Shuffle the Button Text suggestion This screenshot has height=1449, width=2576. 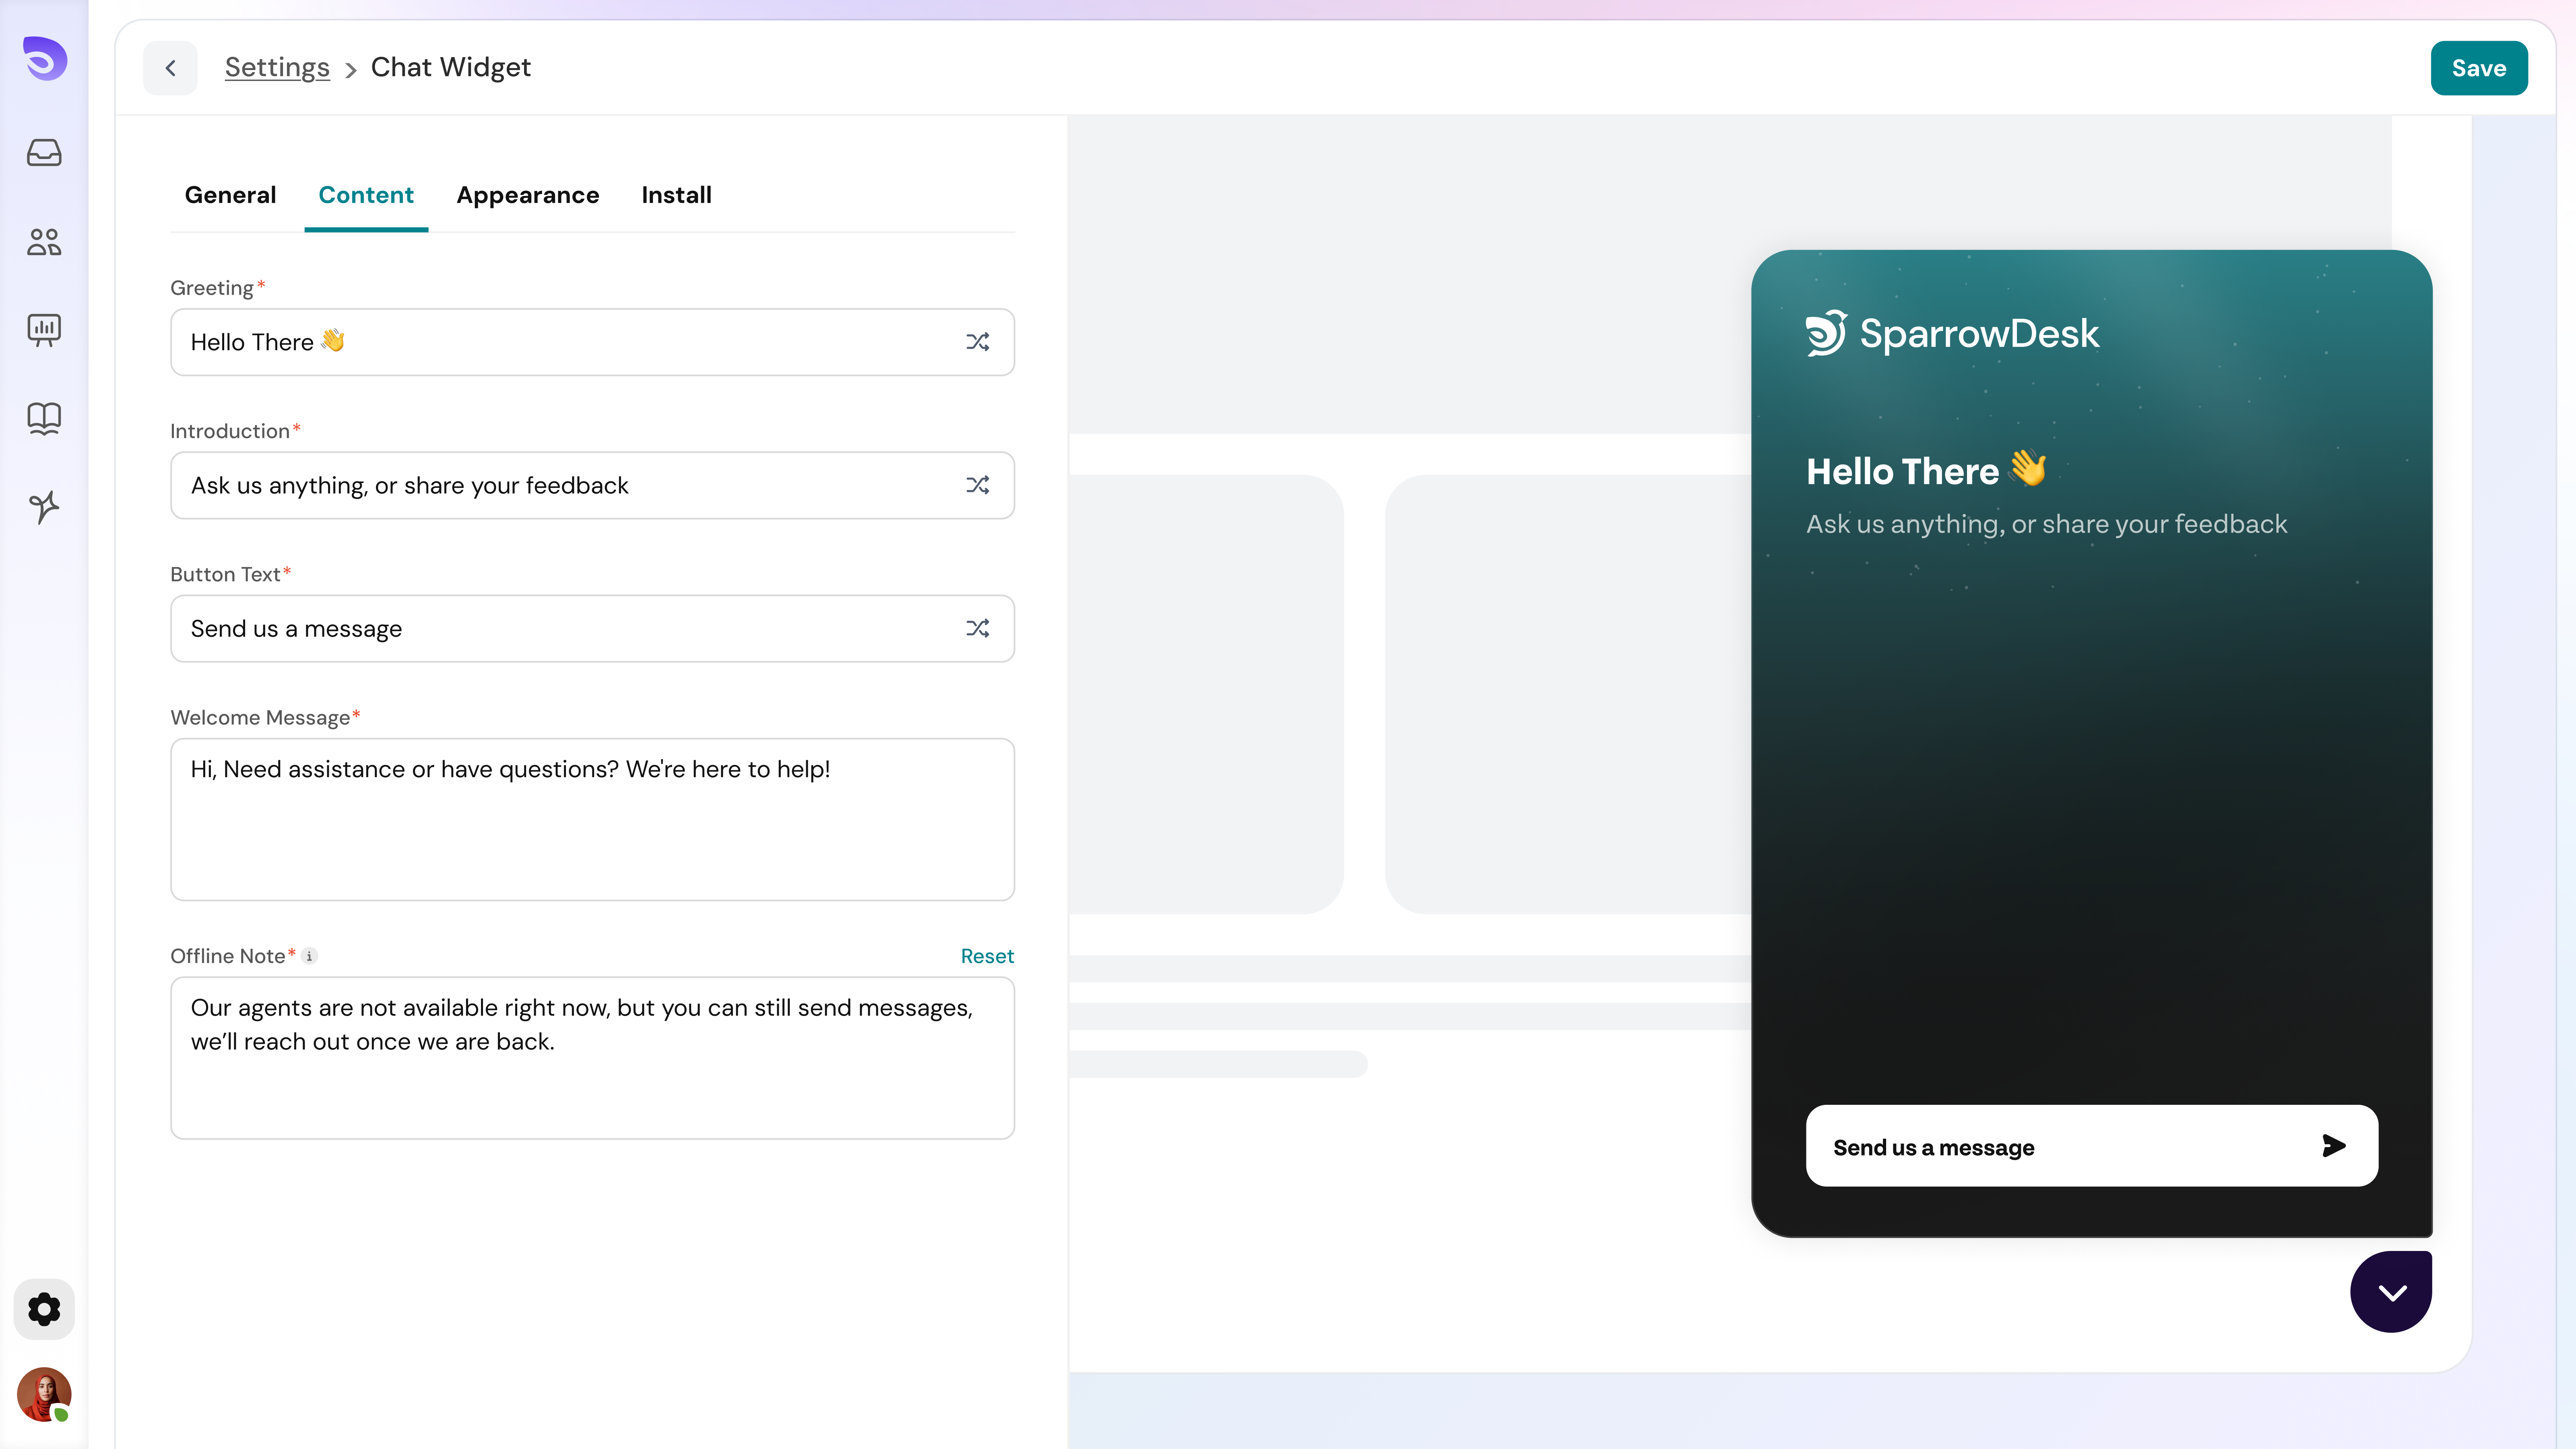[978, 628]
